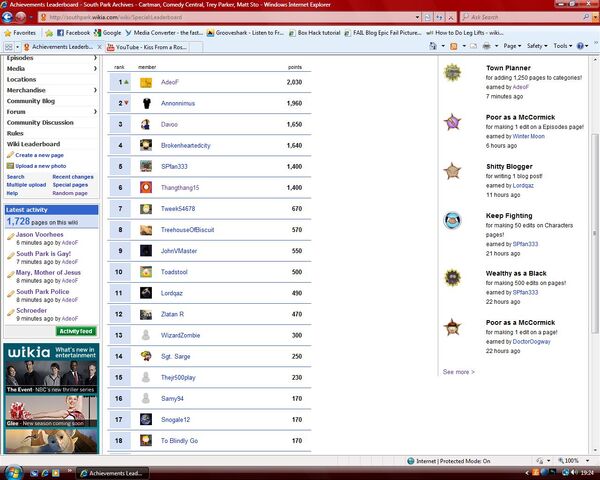This screenshot has height=480, width=600.
Task: Click Annonnimus's avatar icon
Action: coord(146,103)
